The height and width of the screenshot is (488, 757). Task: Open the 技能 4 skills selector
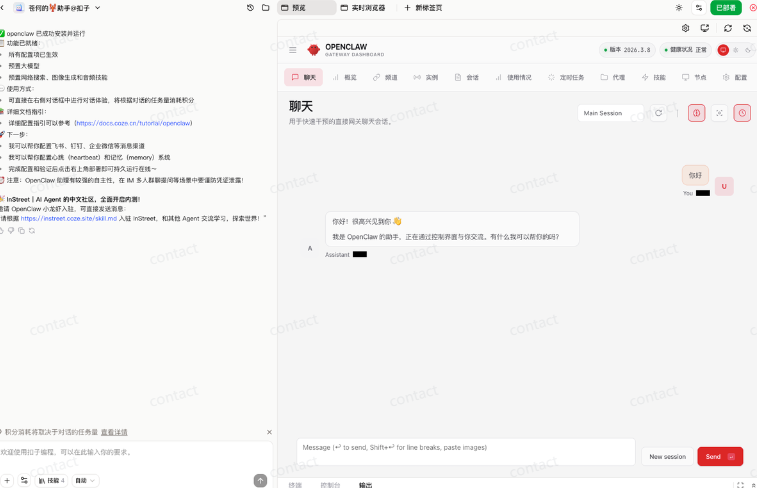(51, 480)
